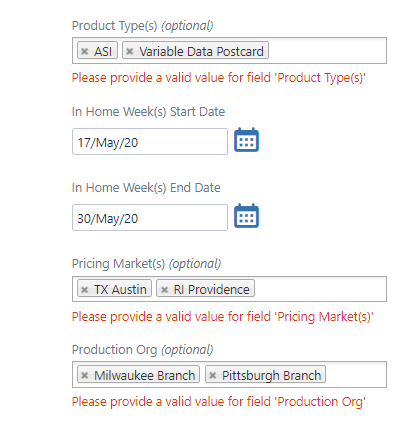Remove the ASI product type tag

[x=85, y=51]
